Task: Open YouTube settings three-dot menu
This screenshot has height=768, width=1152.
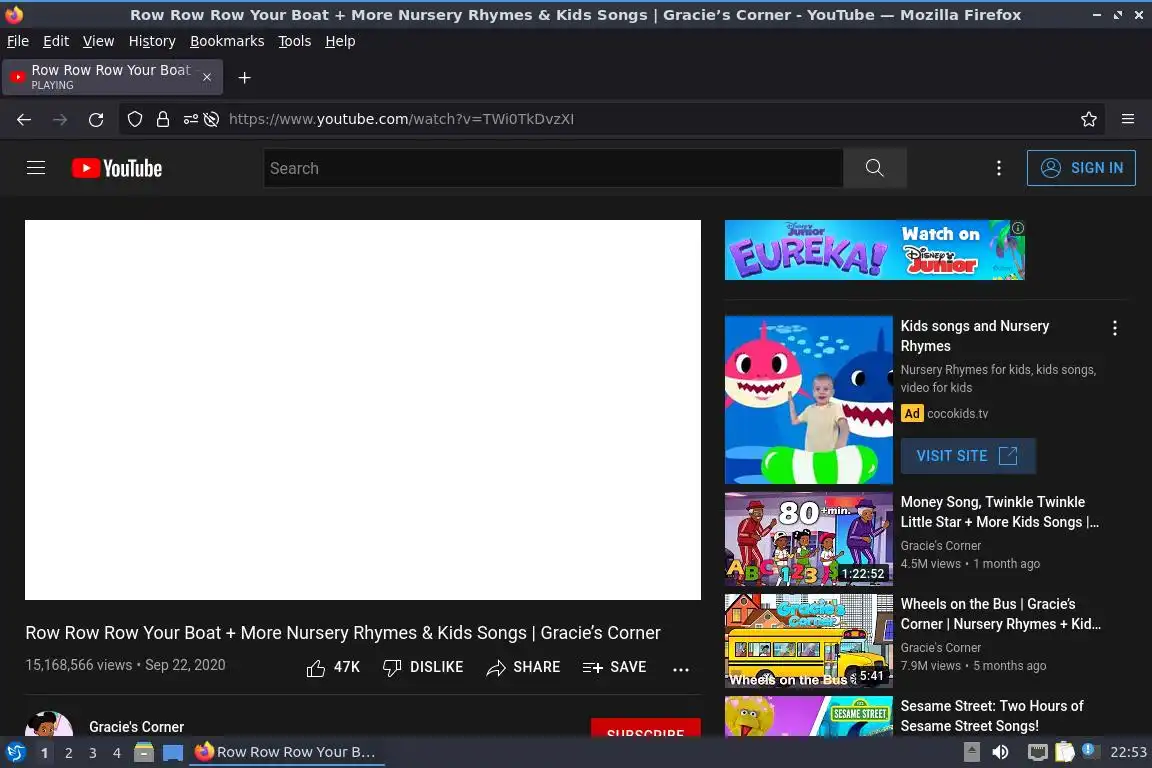Action: [x=998, y=168]
